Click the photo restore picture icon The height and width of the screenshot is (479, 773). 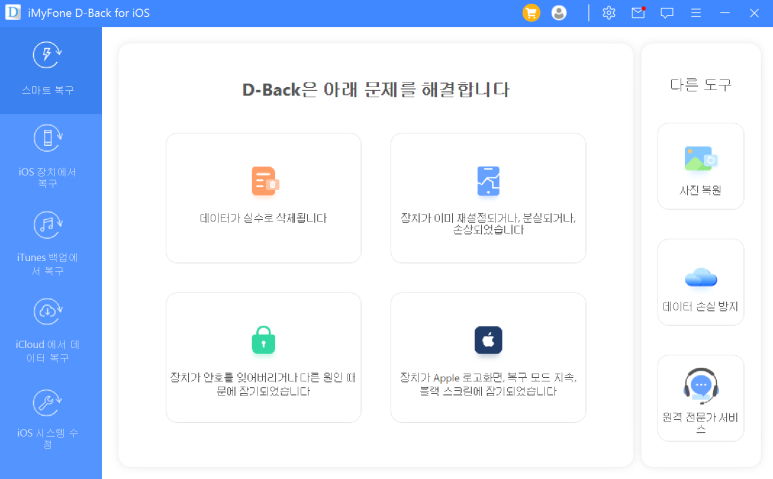coord(701,159)
